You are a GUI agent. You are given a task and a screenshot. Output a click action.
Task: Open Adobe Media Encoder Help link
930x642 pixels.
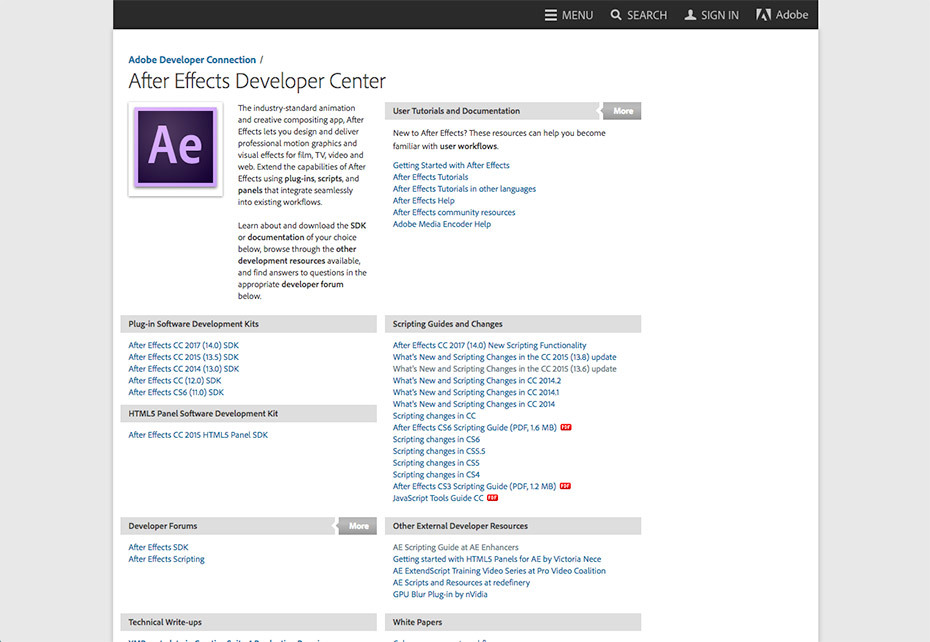tap(442, 224)
